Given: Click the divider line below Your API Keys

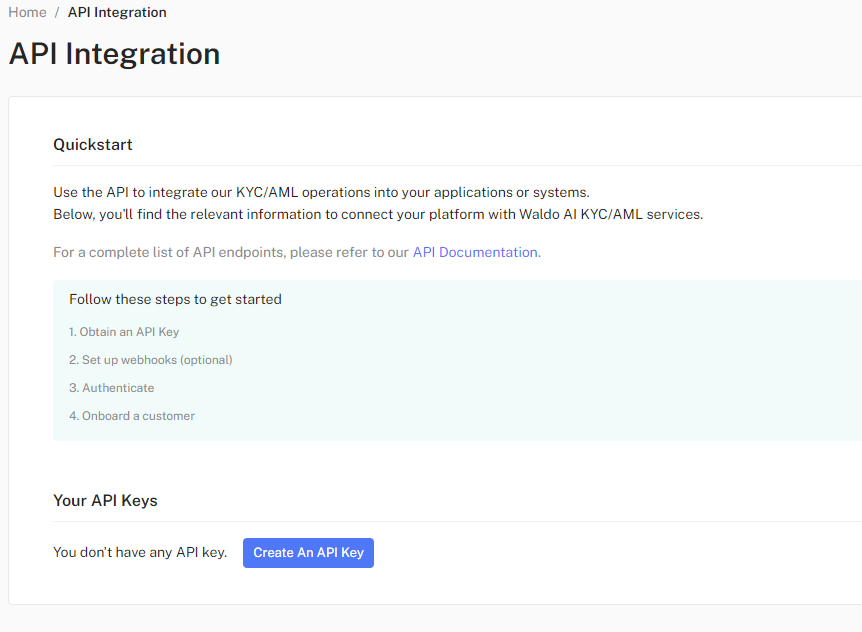Looking at the screenshot, I should click(450, 521).
